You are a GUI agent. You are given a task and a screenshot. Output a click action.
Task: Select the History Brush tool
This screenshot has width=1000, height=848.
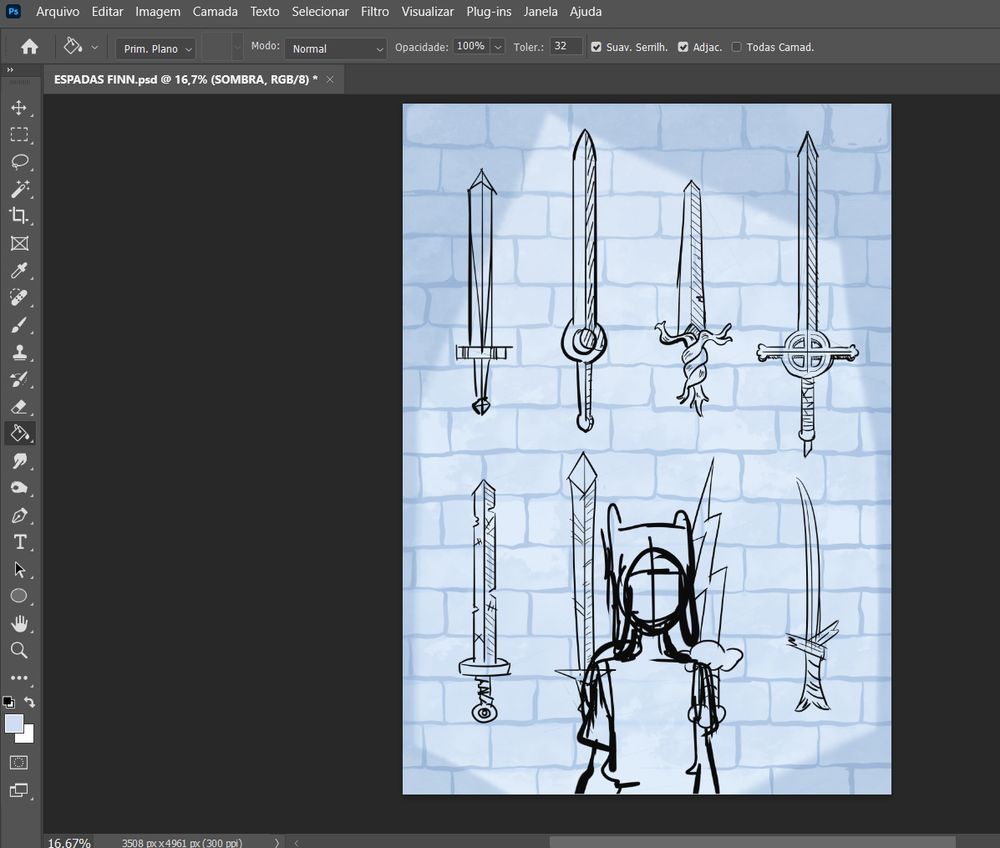coord(19,379)
